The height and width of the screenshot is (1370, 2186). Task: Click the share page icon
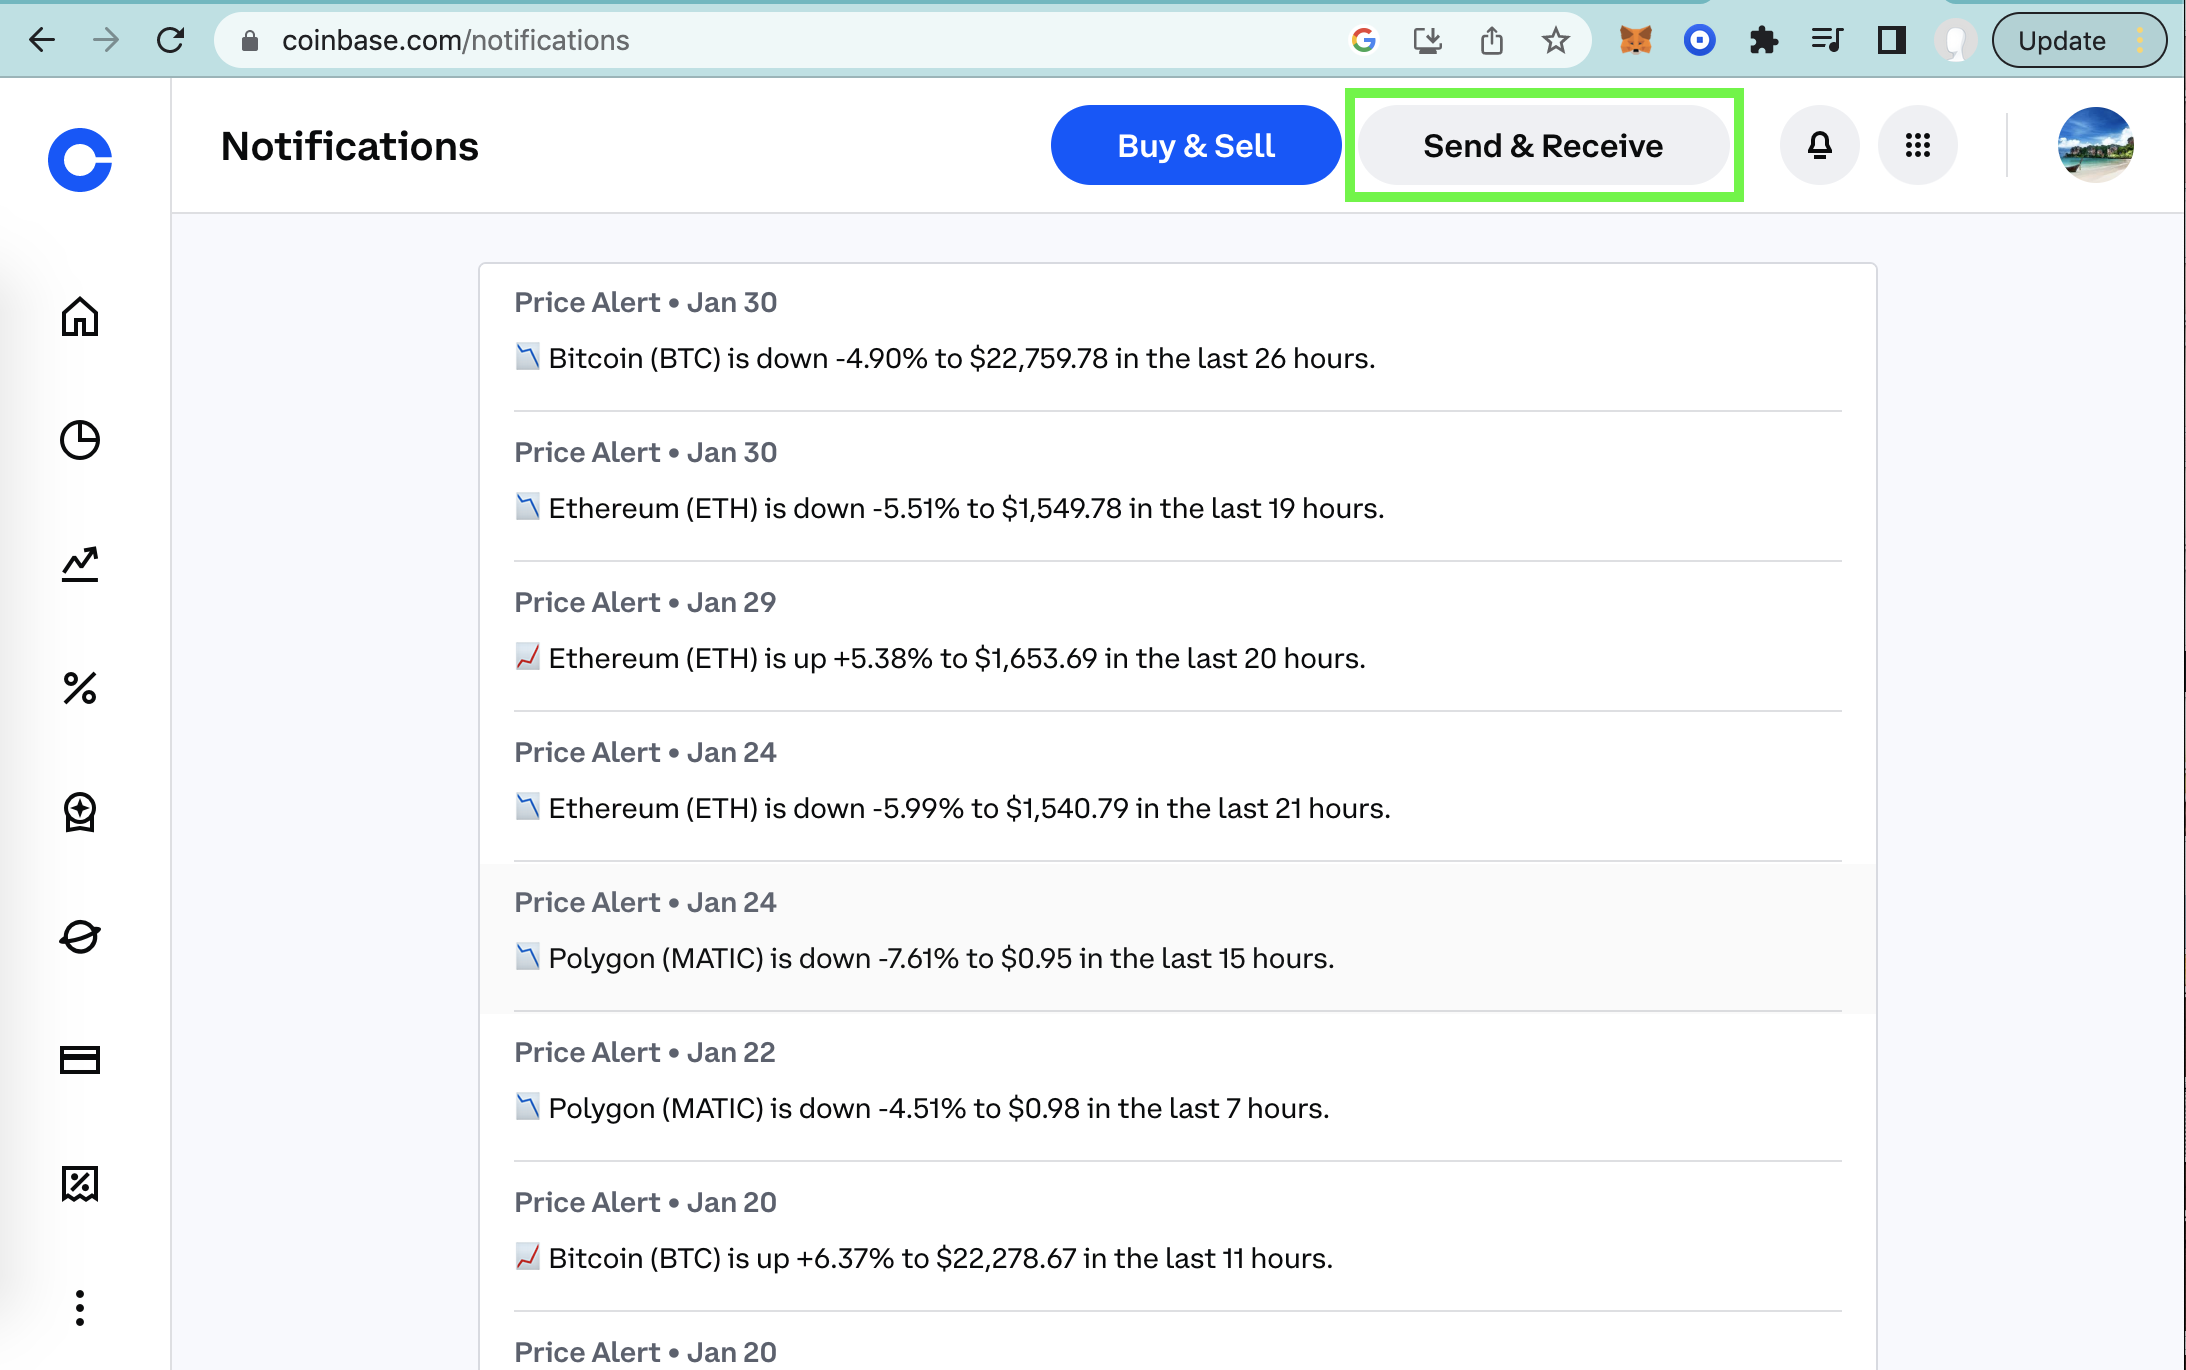[1492, 40]
